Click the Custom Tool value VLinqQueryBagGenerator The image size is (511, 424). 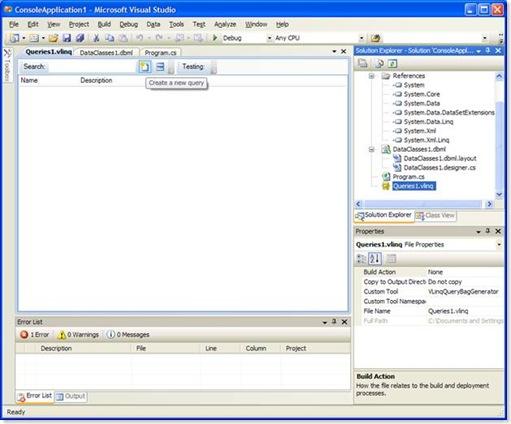(463, 292)
